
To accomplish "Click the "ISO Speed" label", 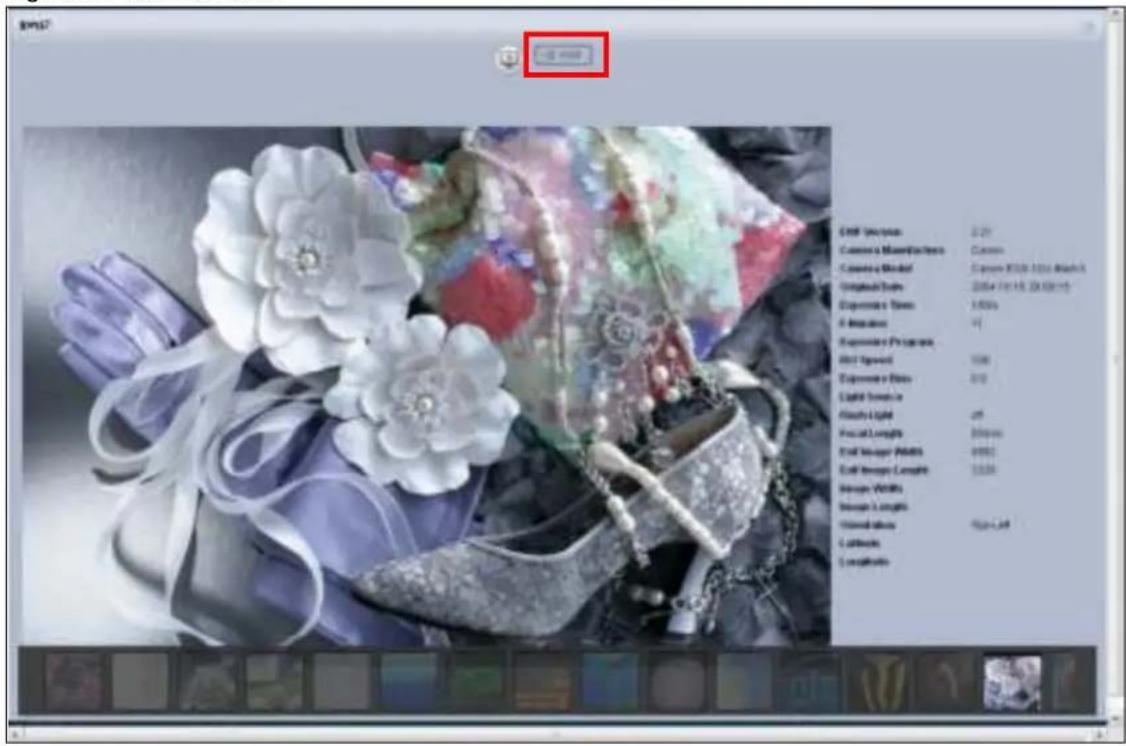I will point(865,360).
